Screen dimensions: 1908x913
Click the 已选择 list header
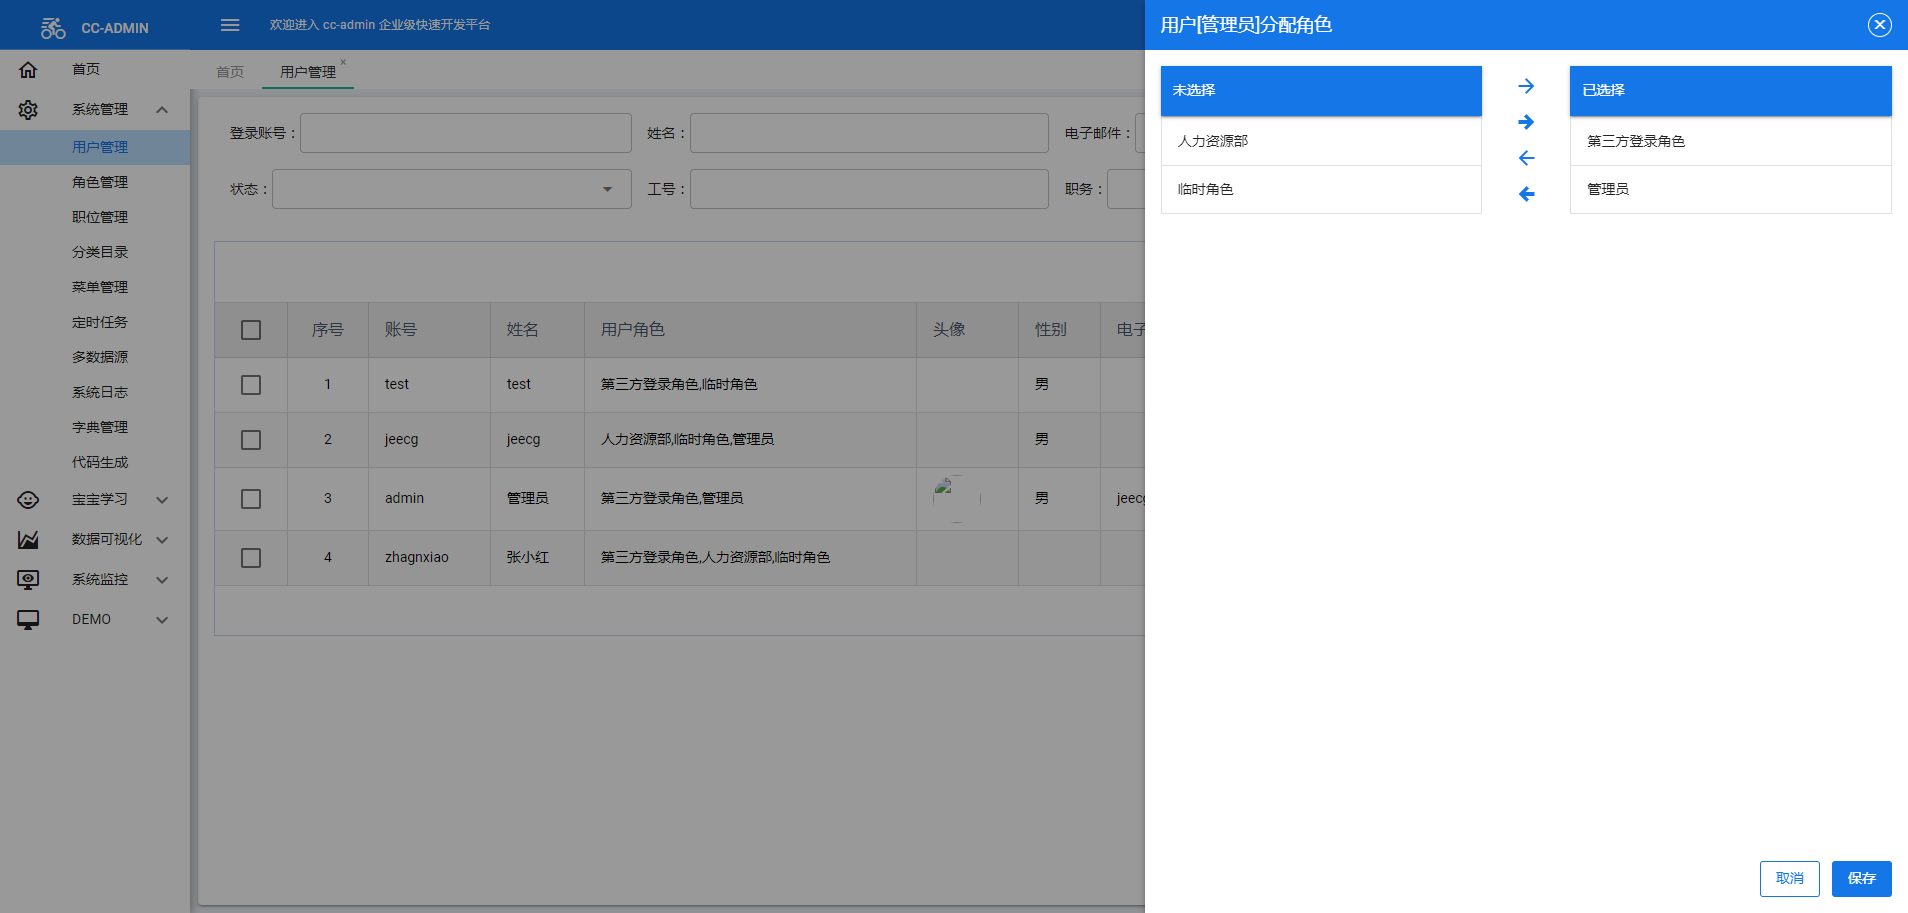[x=1731, y=91]
